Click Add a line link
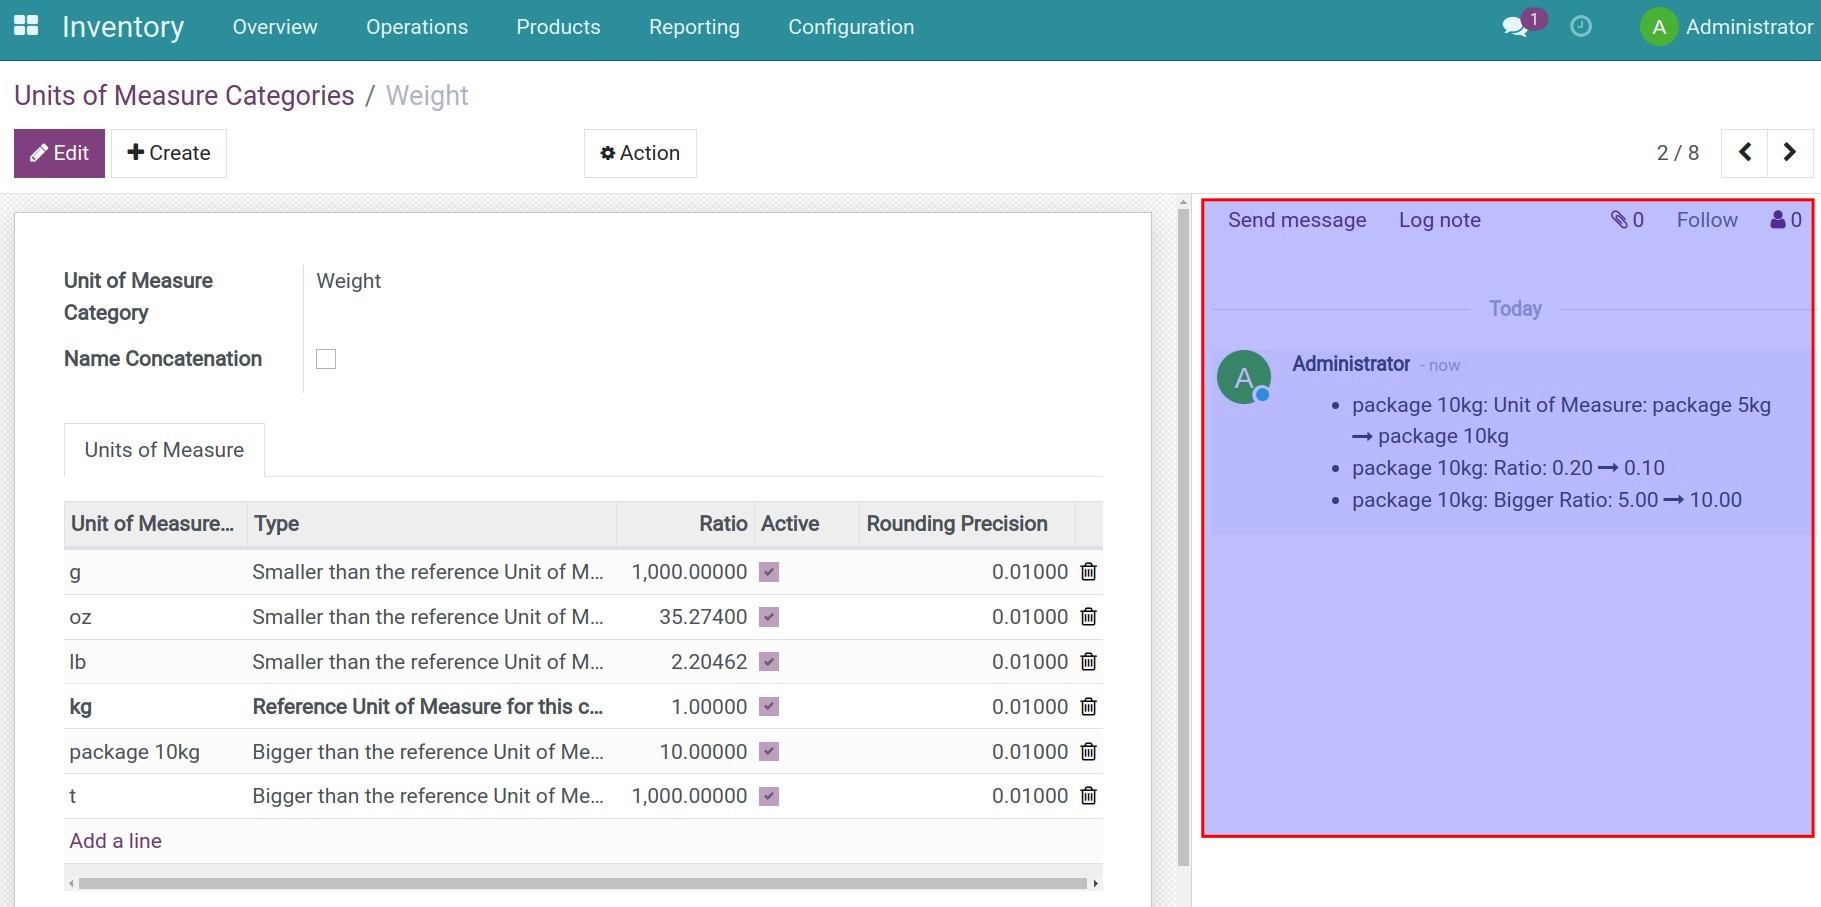This screenshot has height=907, width=1821. pyautogui.click(x=116, y=841)
